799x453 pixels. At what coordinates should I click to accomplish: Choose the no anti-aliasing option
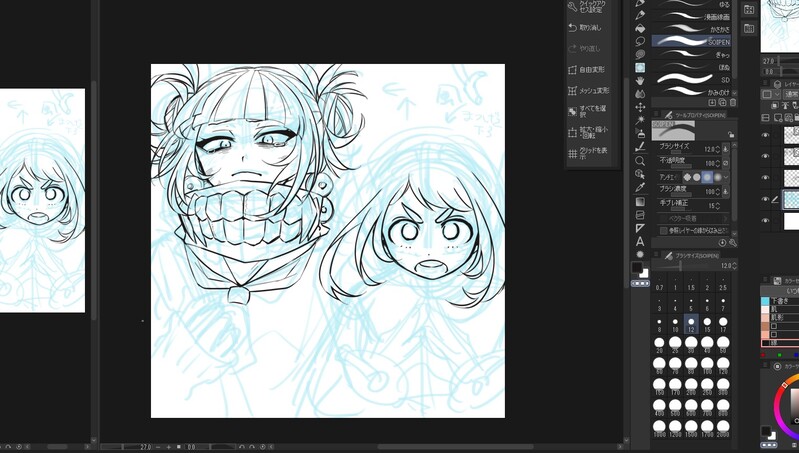[x=687, y=177]
